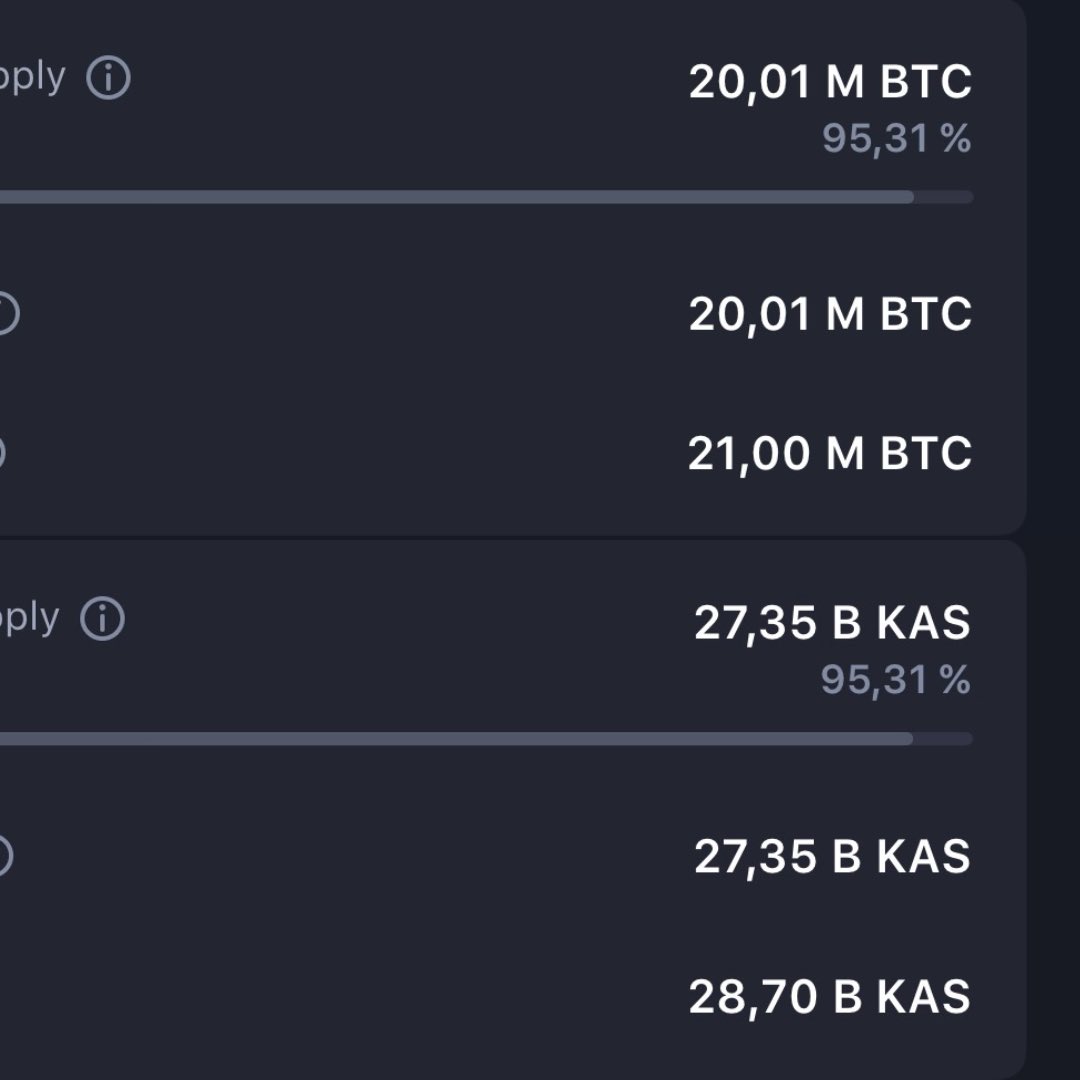Select the topmost 20,01 M BTC value

click(830, 82)
